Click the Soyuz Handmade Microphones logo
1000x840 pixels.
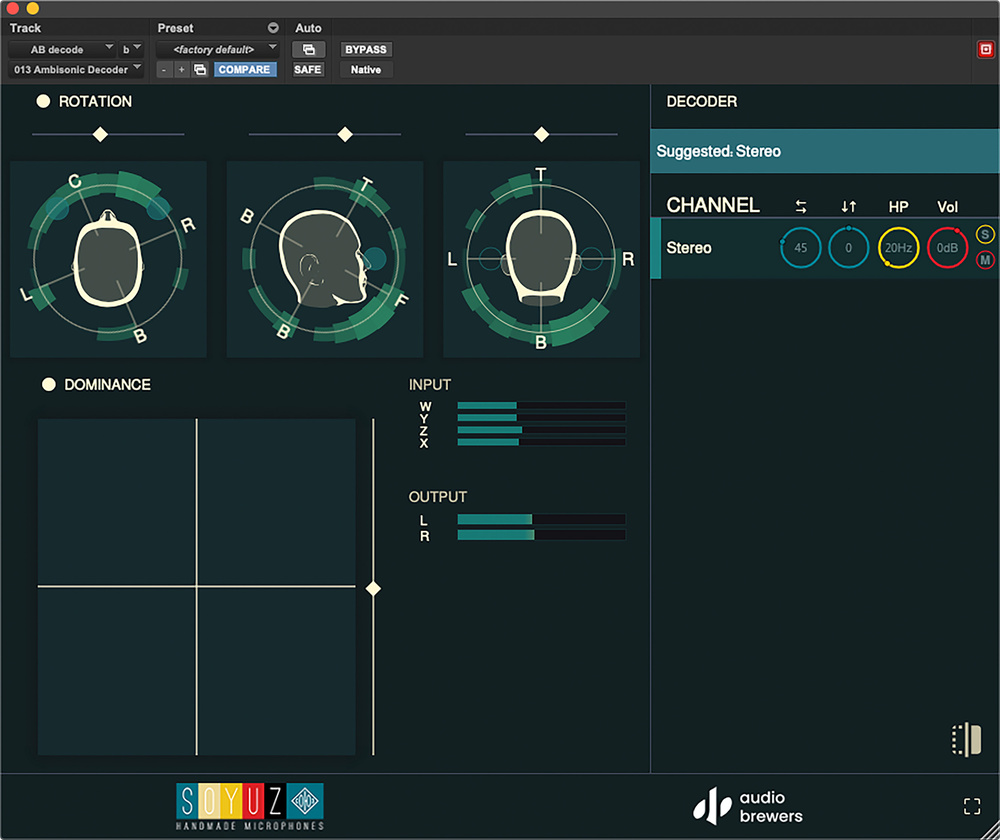pyautogui.click(x=250, y=806)
